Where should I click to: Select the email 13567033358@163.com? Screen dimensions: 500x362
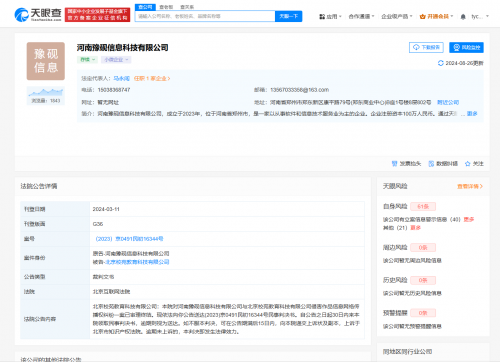point(299,90)
